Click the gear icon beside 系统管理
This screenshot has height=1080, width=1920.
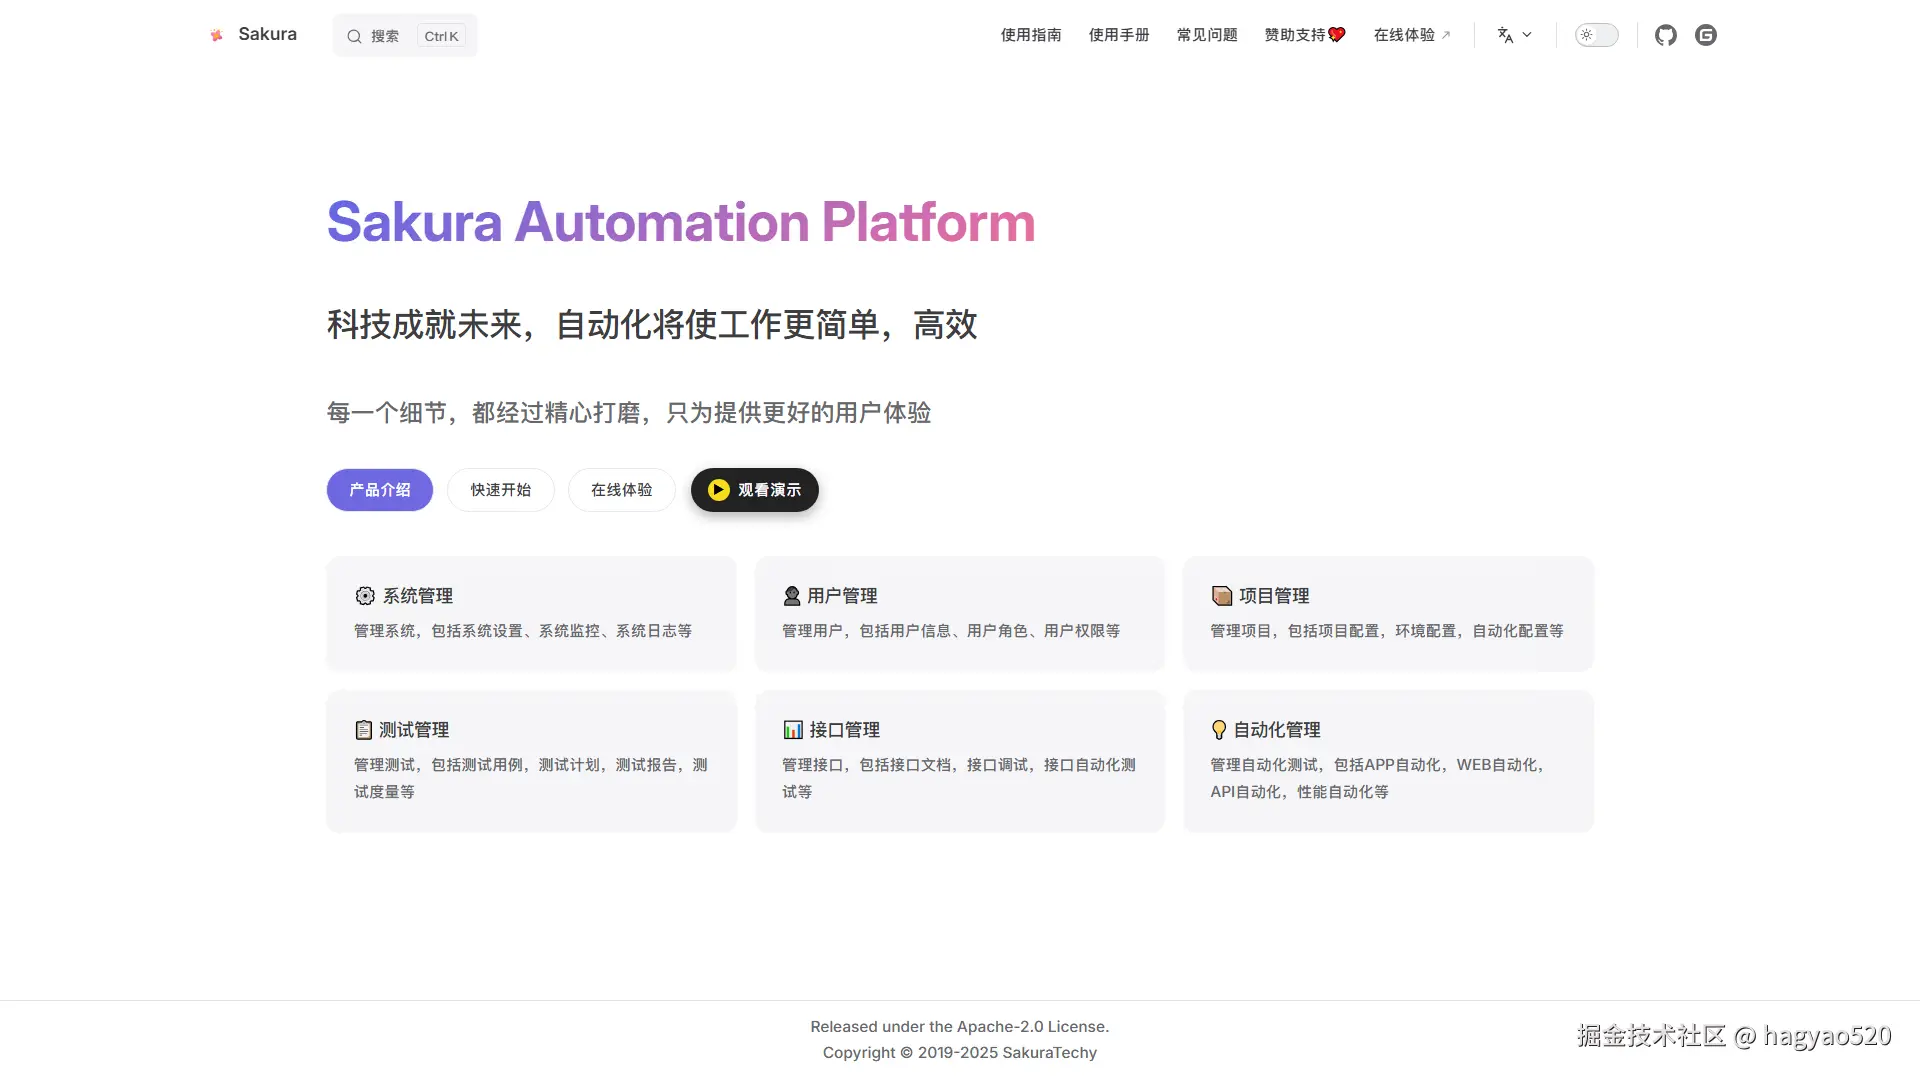coord(365,596)
